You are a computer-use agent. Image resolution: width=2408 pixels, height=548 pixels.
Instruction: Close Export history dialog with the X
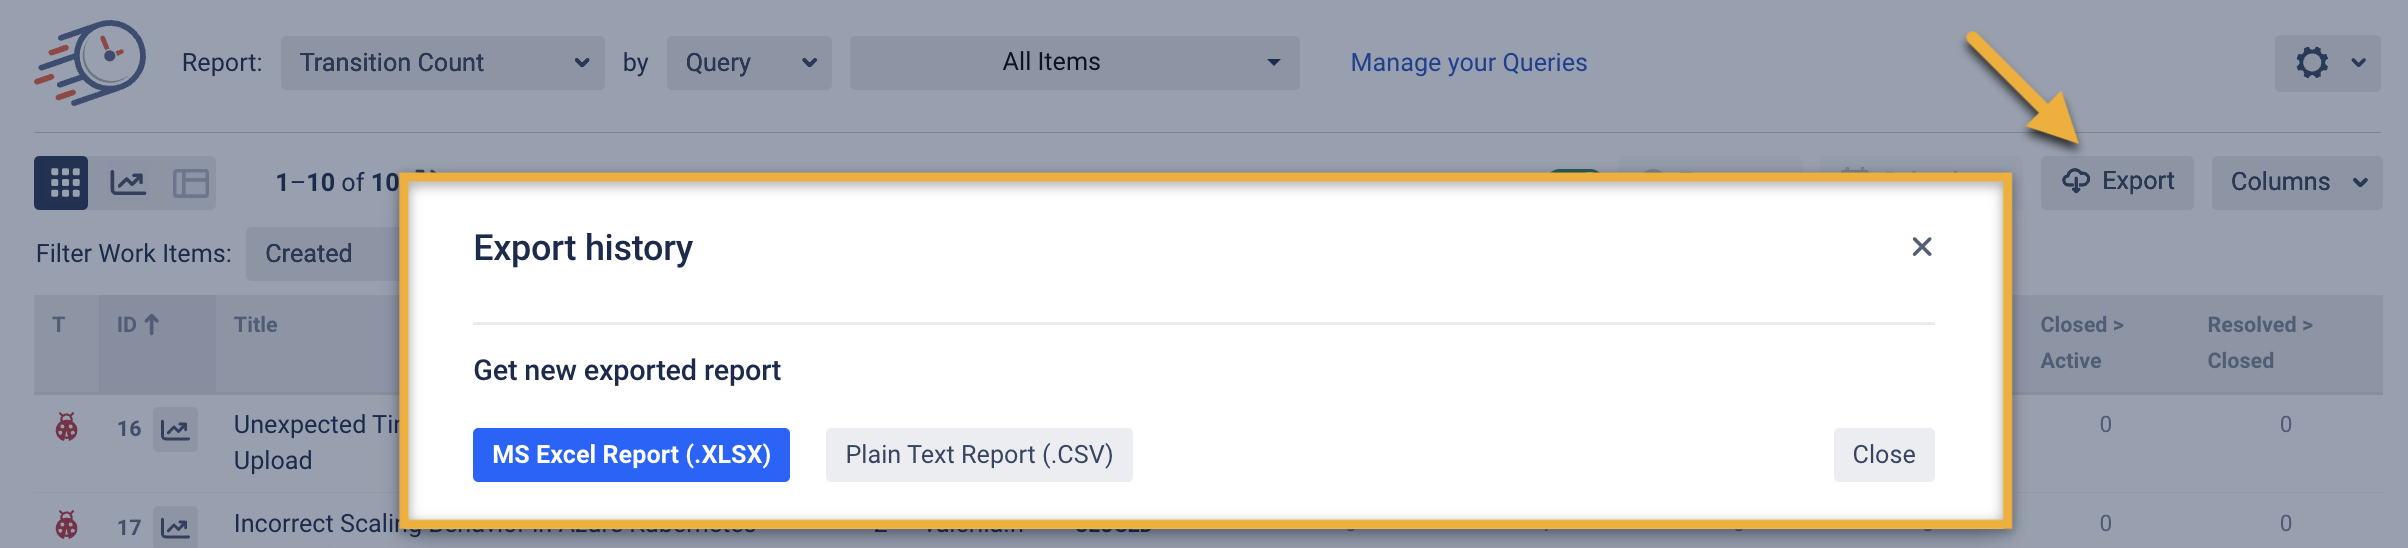(x=1921, y=247)
